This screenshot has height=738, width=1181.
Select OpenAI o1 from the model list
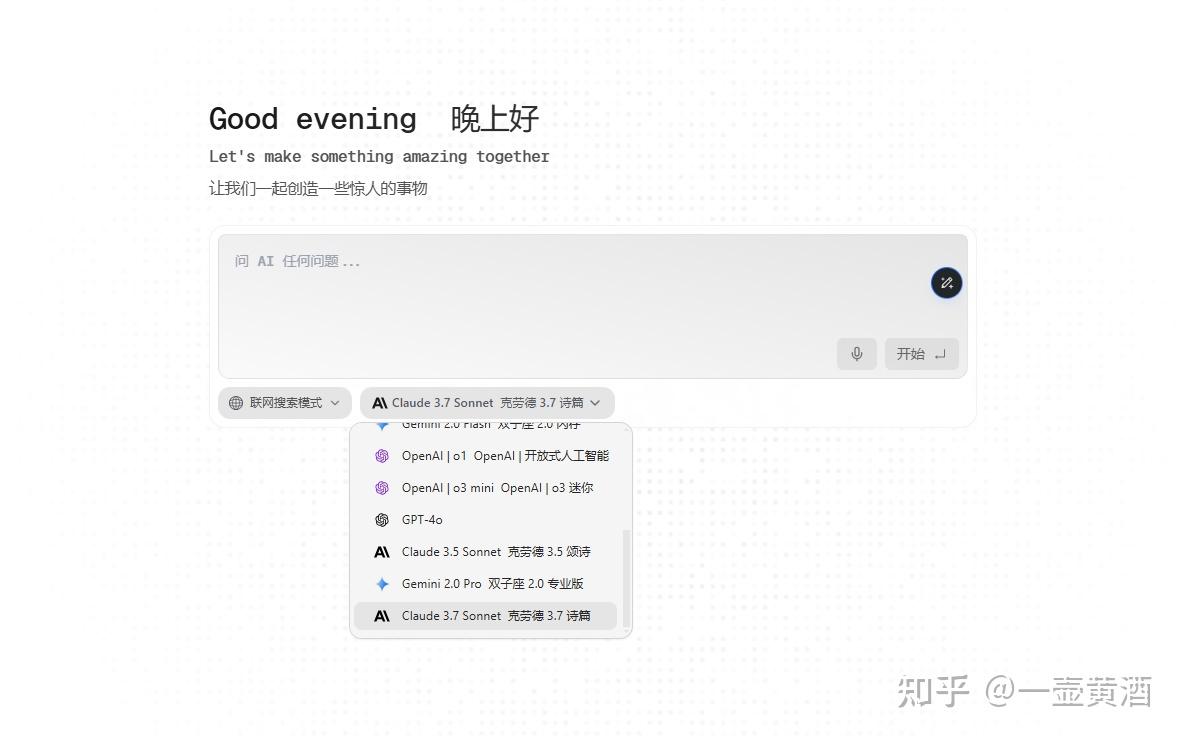[504, 456]
